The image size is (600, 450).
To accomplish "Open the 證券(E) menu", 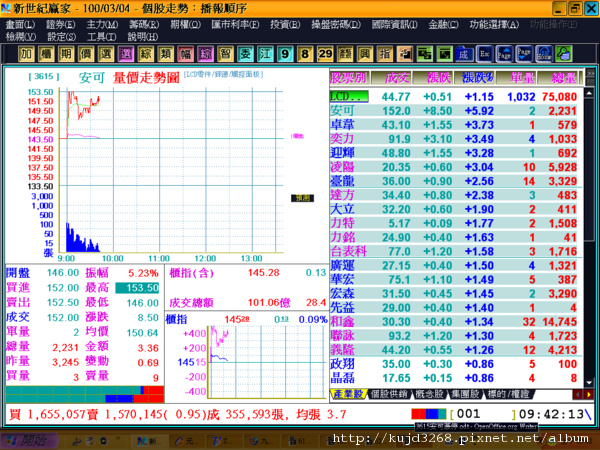I will point(60,24).
